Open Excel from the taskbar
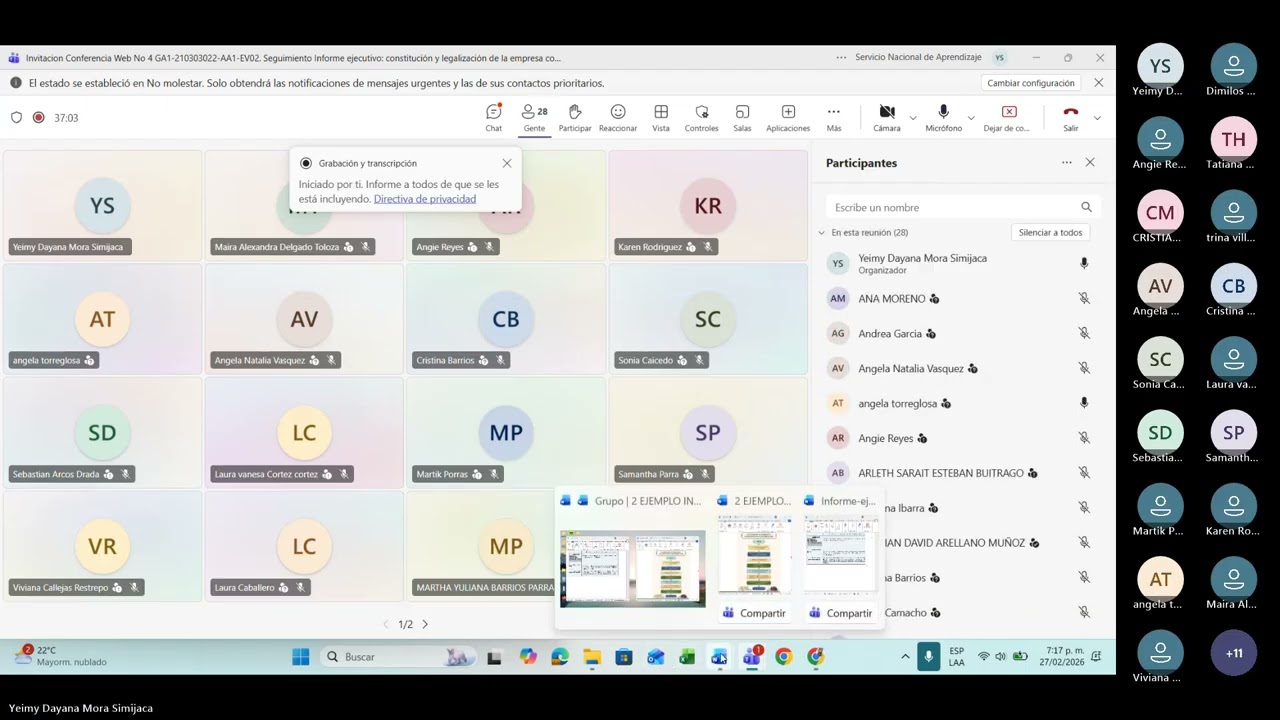Image resolution: width=1280 pixels, height=720 pixels. pyautogui.click(x=687, y=657)
